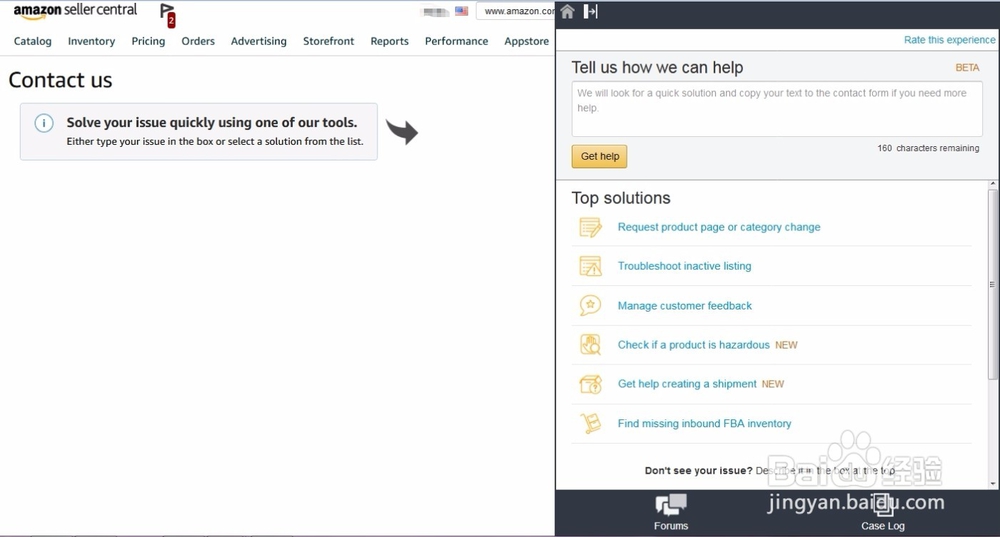Open Request product page or category change

pyautogui.click(x=719, y=227)
